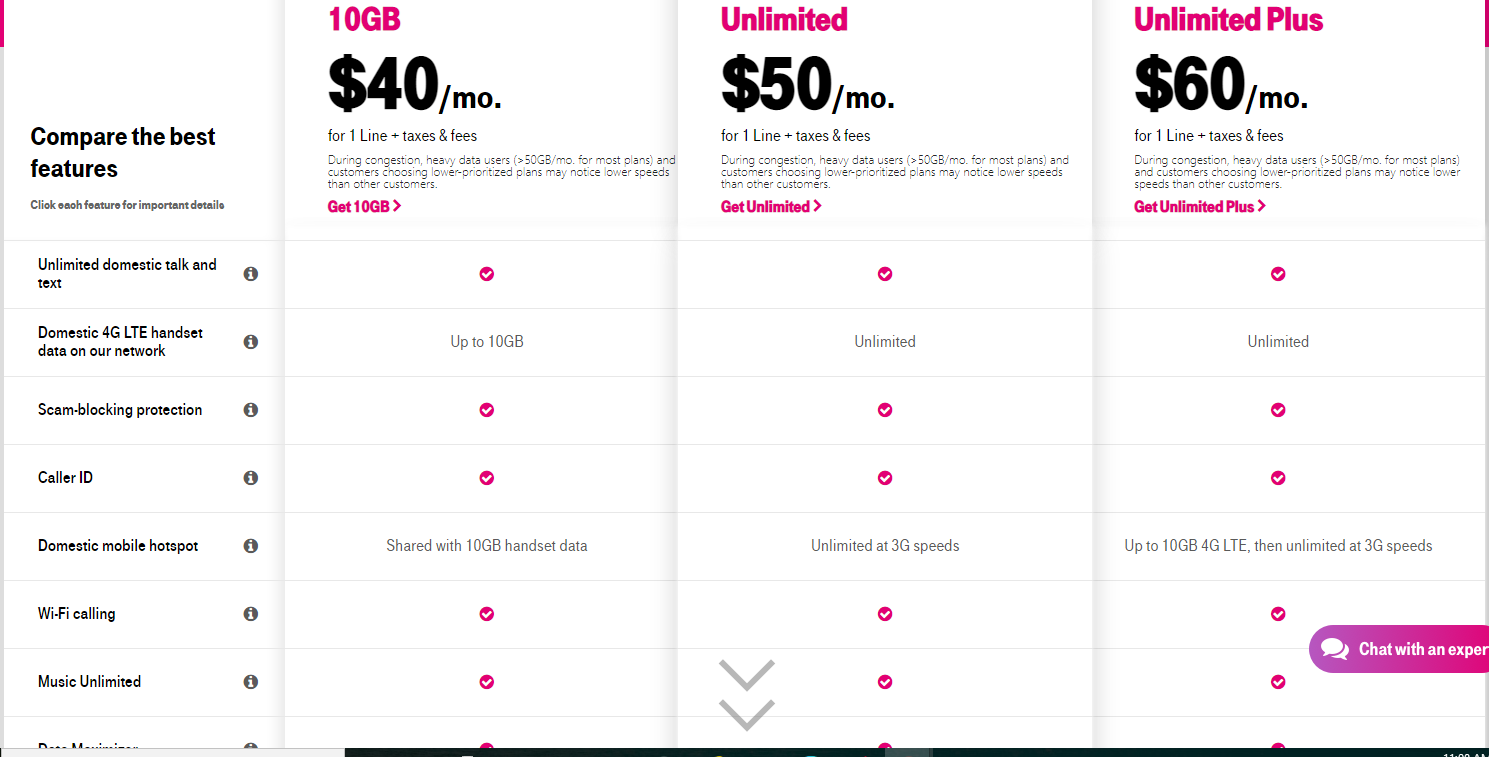Image resolution: width=1489 pixels, height=757 pixels.
Task: Click Music Unlimited feature label
Action: point(89,681)
